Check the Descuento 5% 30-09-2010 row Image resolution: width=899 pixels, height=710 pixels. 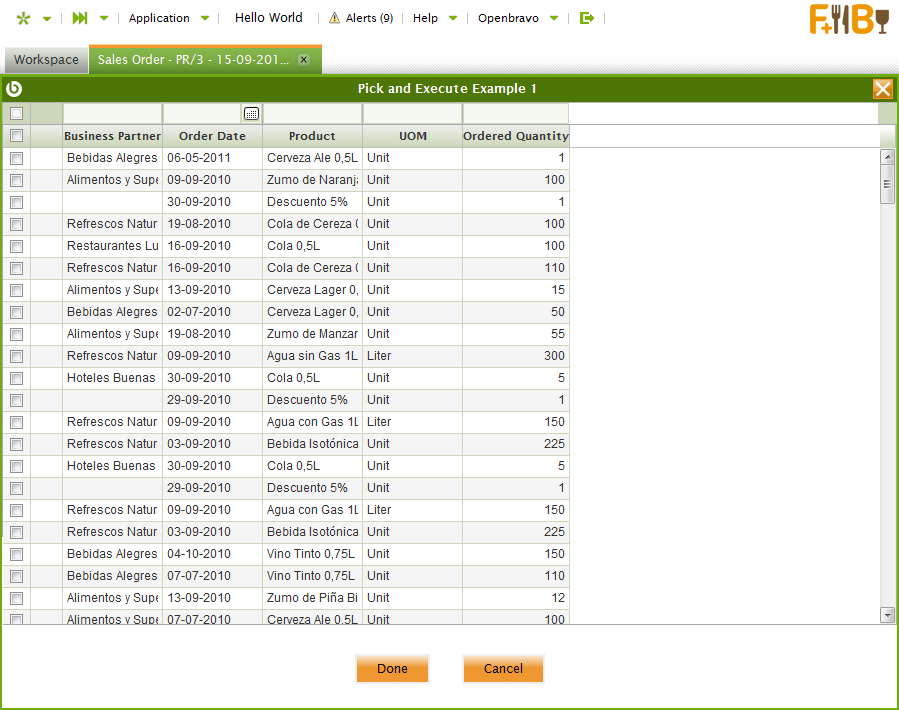point(17,202)
